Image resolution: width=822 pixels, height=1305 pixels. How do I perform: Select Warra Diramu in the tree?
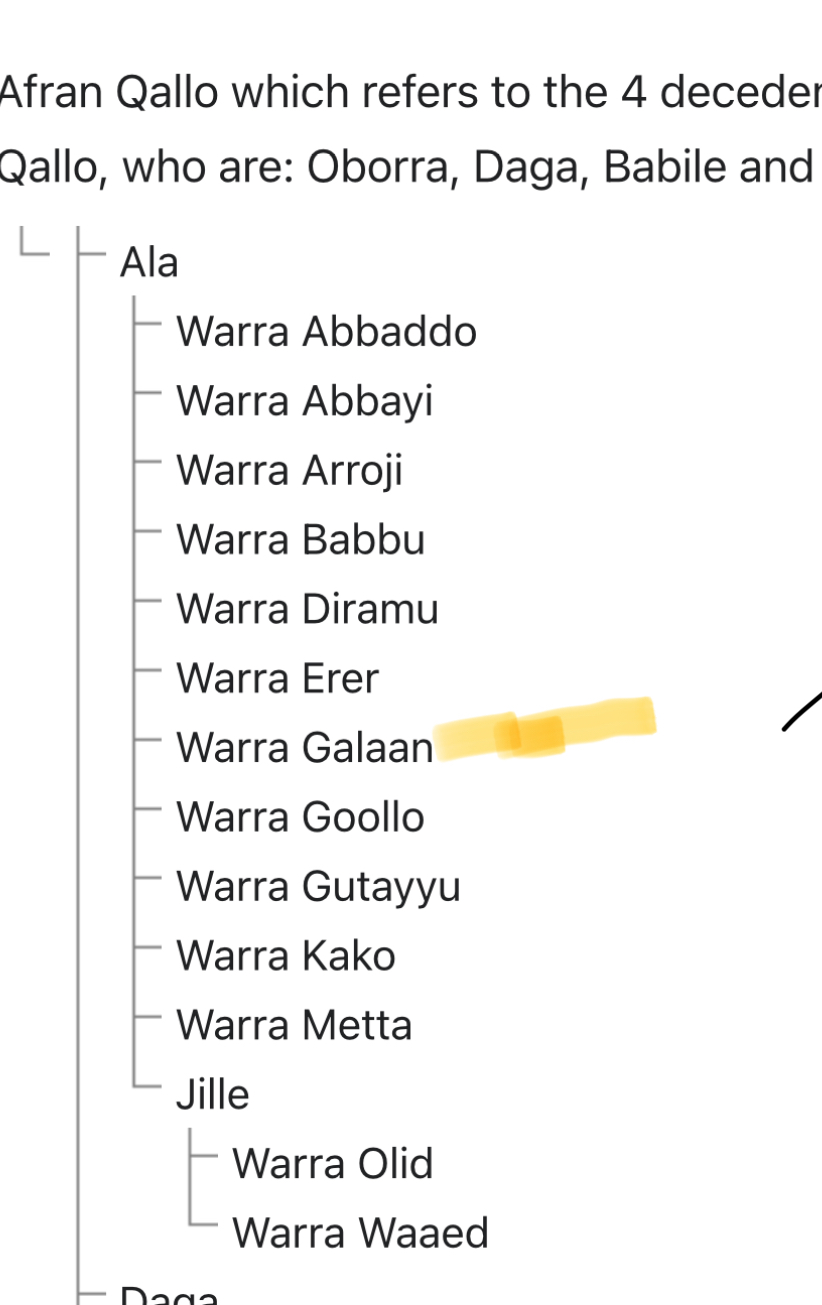tap(307, 610)
